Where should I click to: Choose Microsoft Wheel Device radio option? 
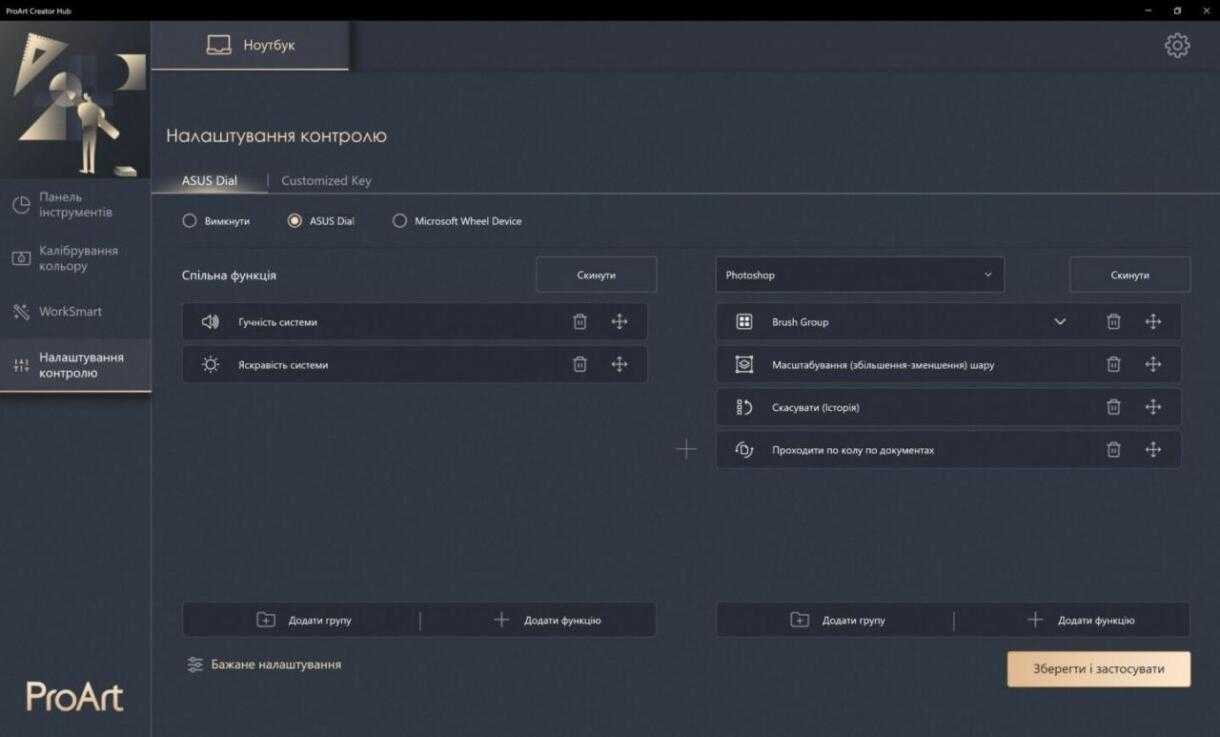(400, 221)
